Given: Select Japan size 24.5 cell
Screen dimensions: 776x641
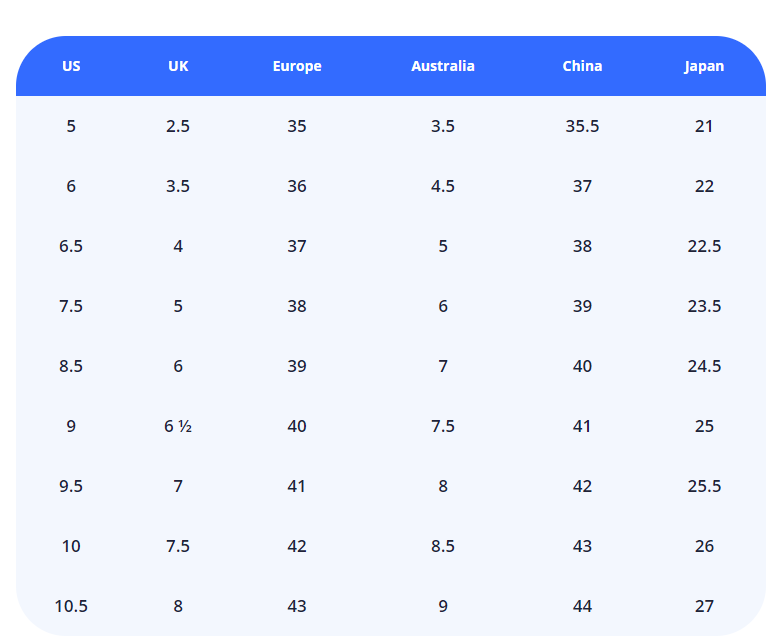Looking at the screenshot, I should (704, 366).
